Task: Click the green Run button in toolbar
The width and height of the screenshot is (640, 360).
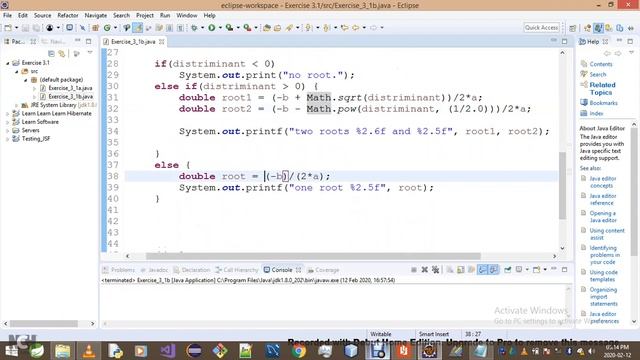Action: click(211, 28)
